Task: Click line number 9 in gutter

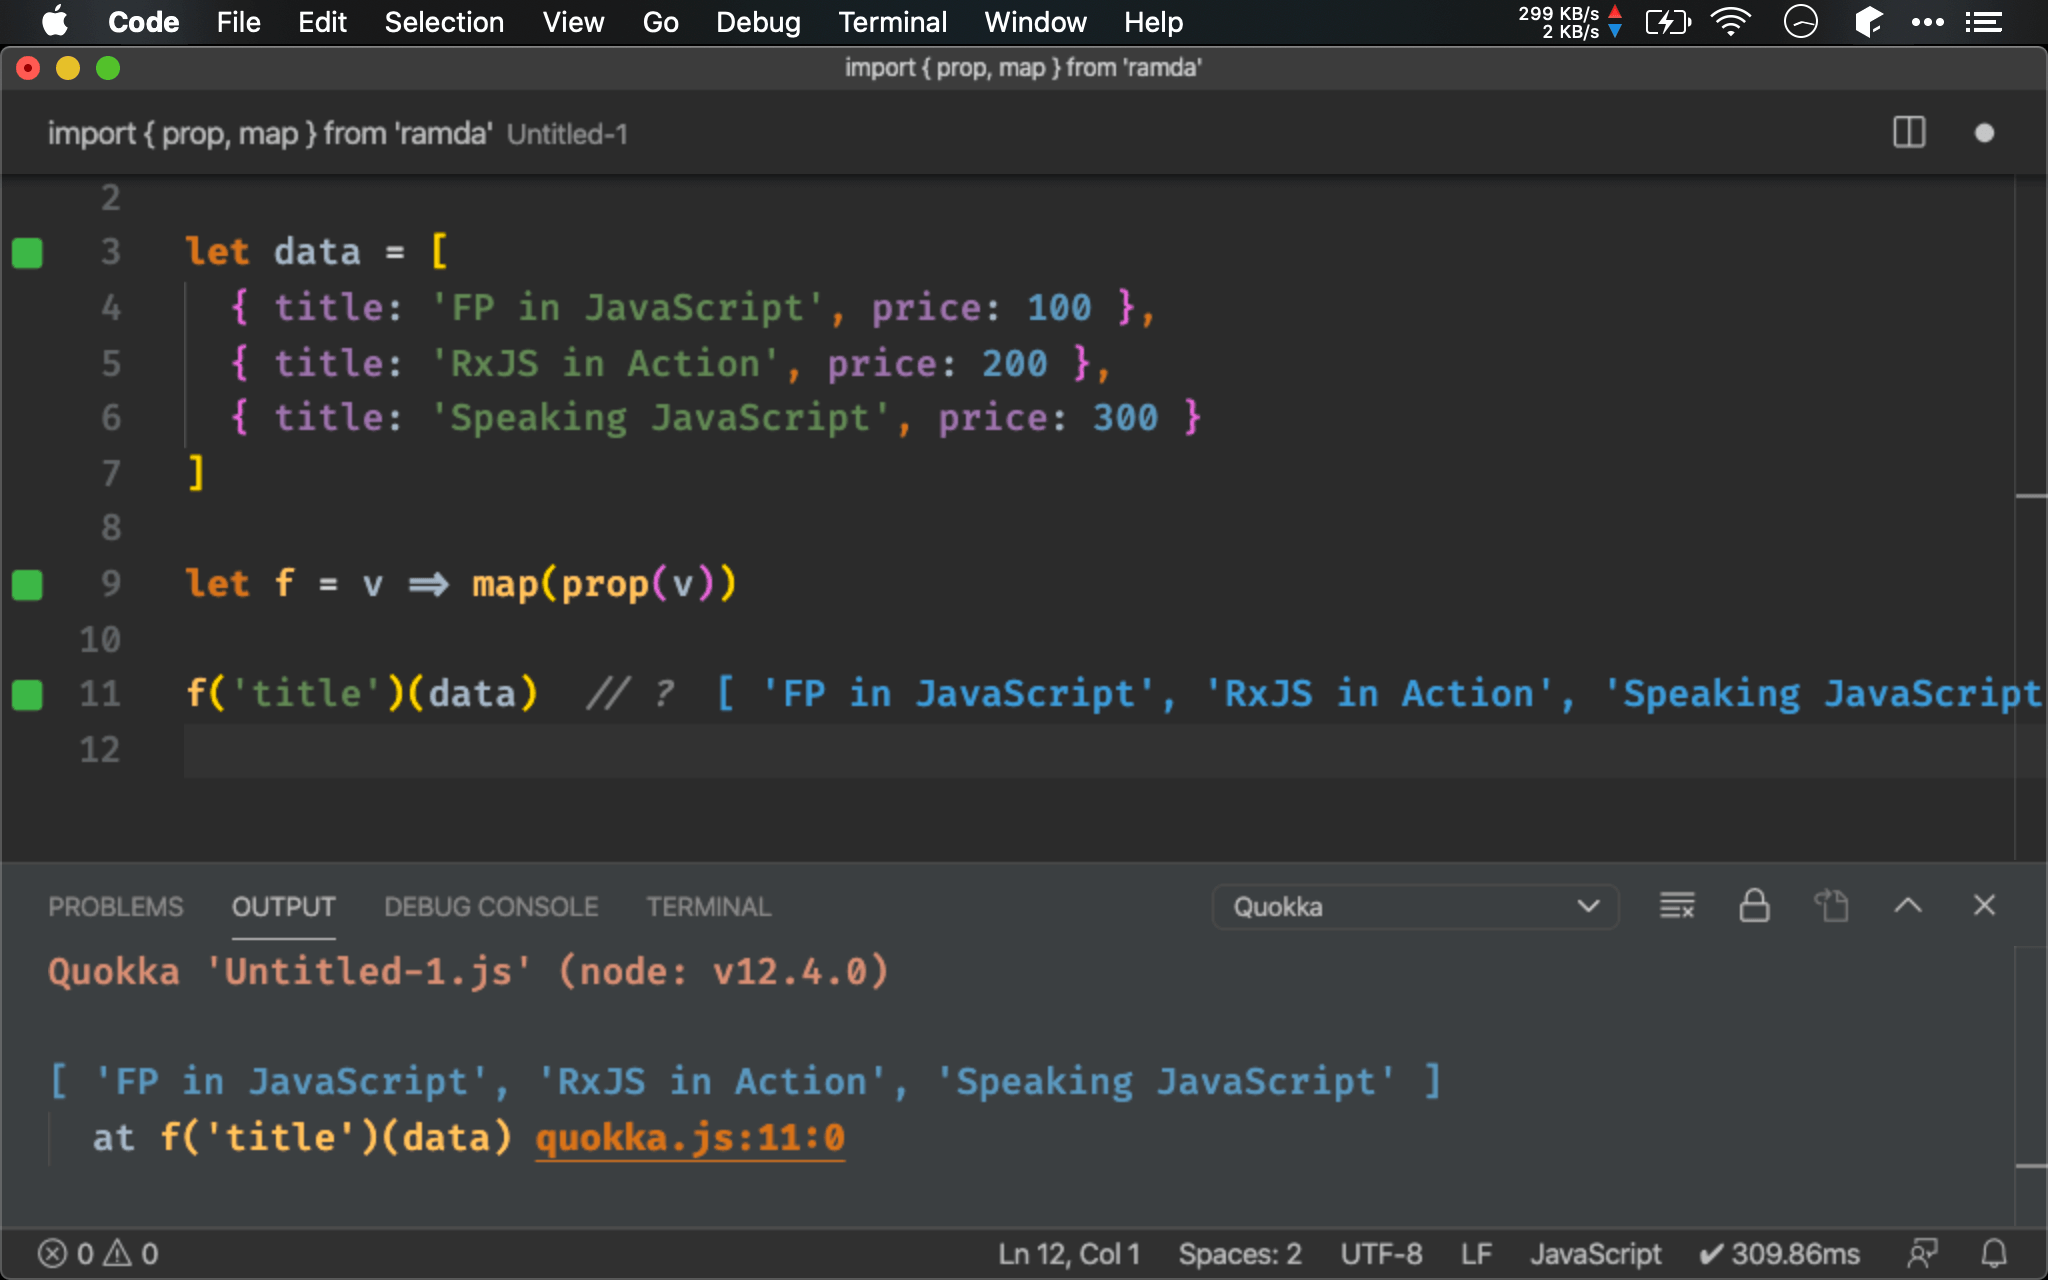Action: [x=110, y=583]
